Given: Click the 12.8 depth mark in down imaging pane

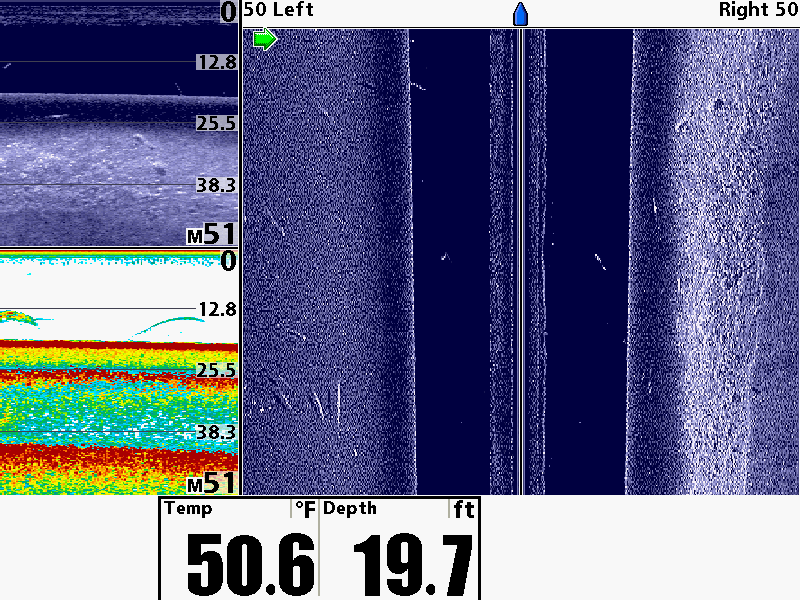Looking at the screenshot, I should (x=217, y=62).
